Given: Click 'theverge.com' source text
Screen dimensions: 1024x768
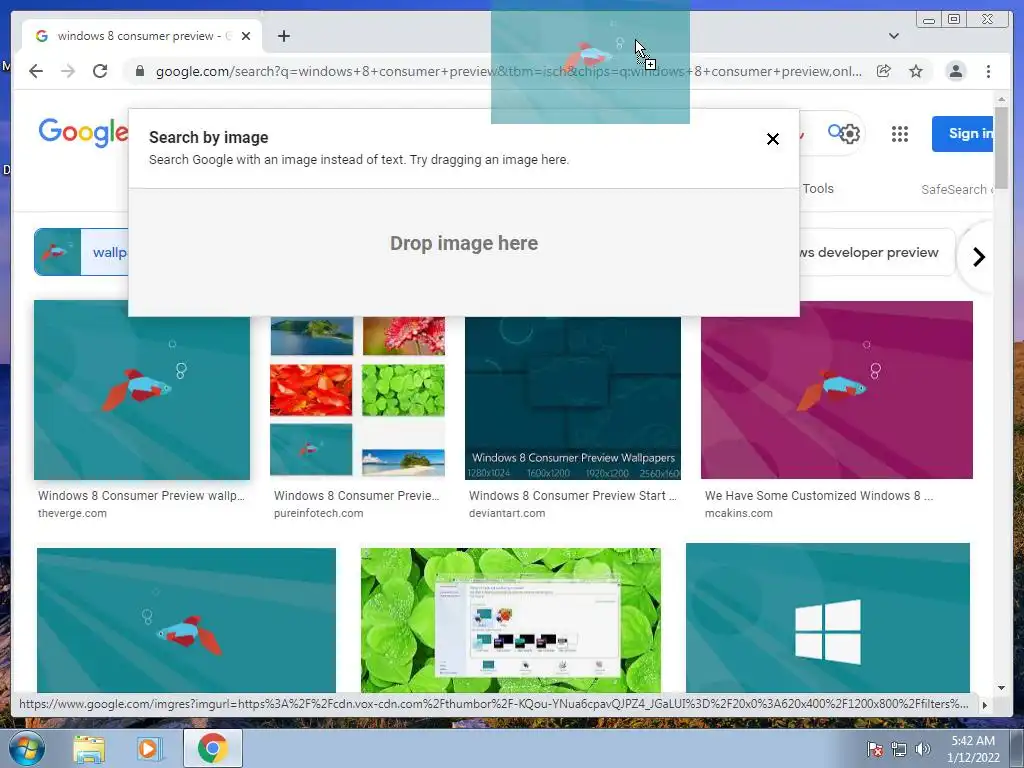Looking at the screenshot, I should pyautogui.click(x=72, y=513).
